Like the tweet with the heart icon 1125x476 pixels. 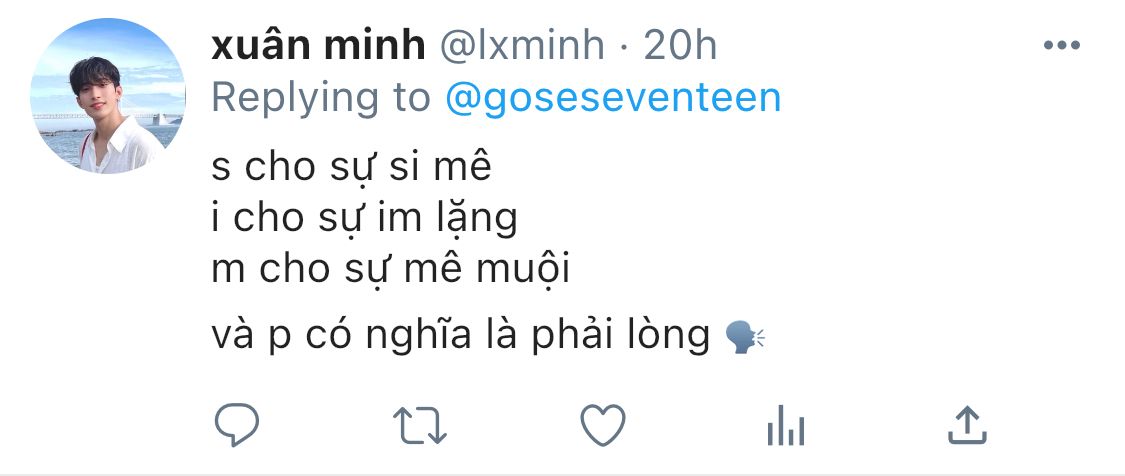point(603,426)
